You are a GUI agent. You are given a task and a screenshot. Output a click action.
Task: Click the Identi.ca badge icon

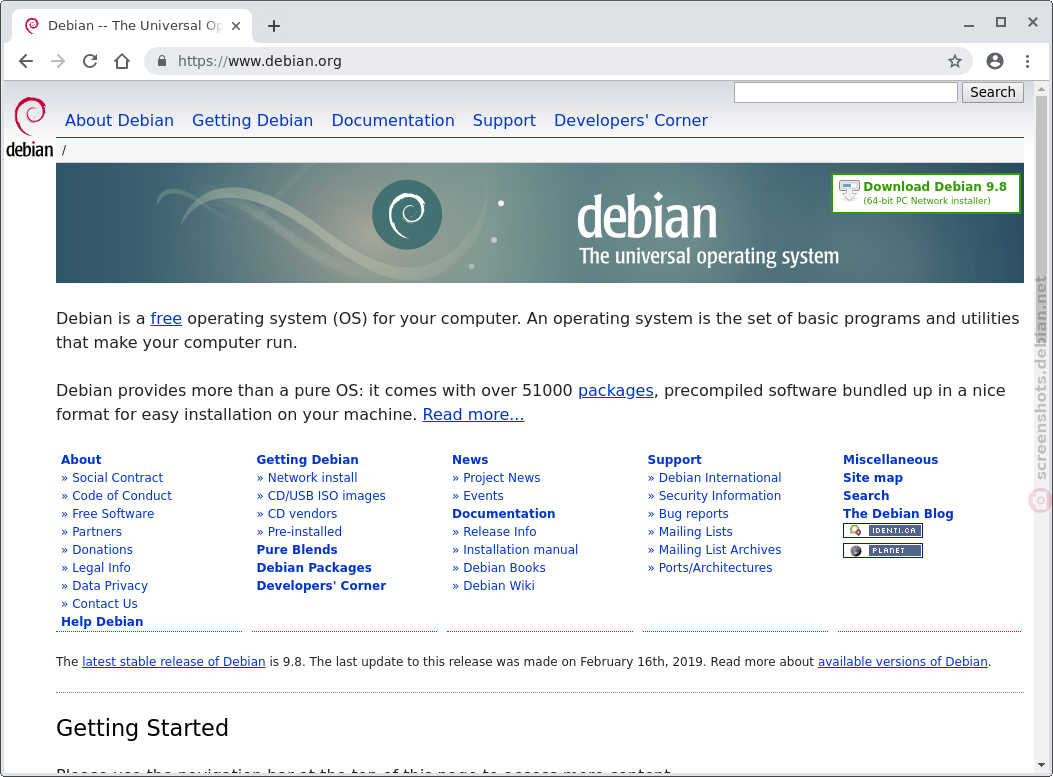pyautogui.click(x=882, y=531)
